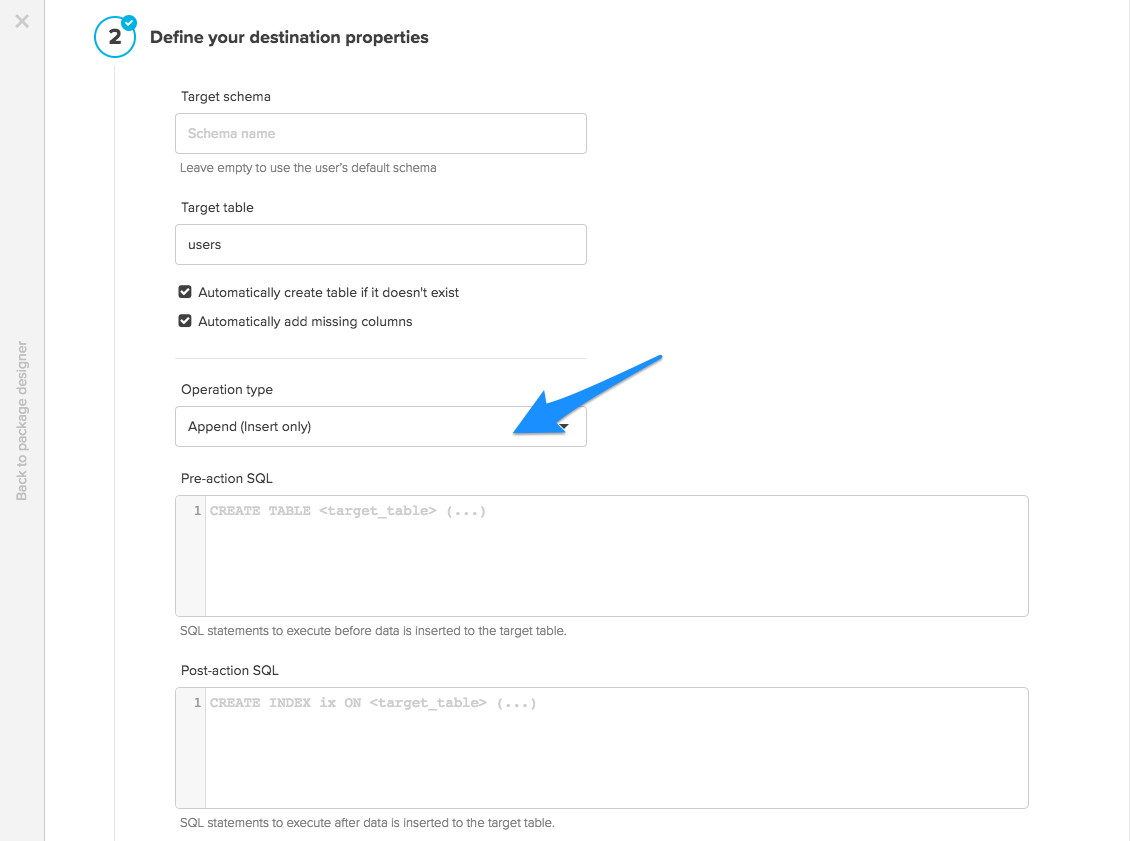Click the Schema name input field
Viewport: 1130px width, 841px height.
(x=380, y=133)
